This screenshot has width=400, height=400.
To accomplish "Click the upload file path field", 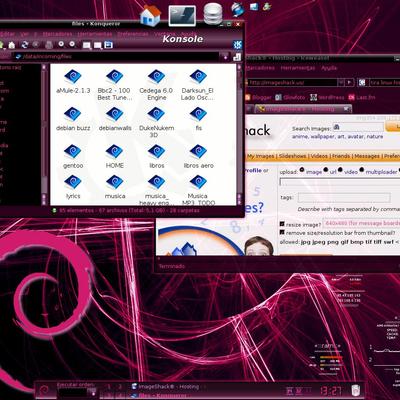I will [340, 182].
